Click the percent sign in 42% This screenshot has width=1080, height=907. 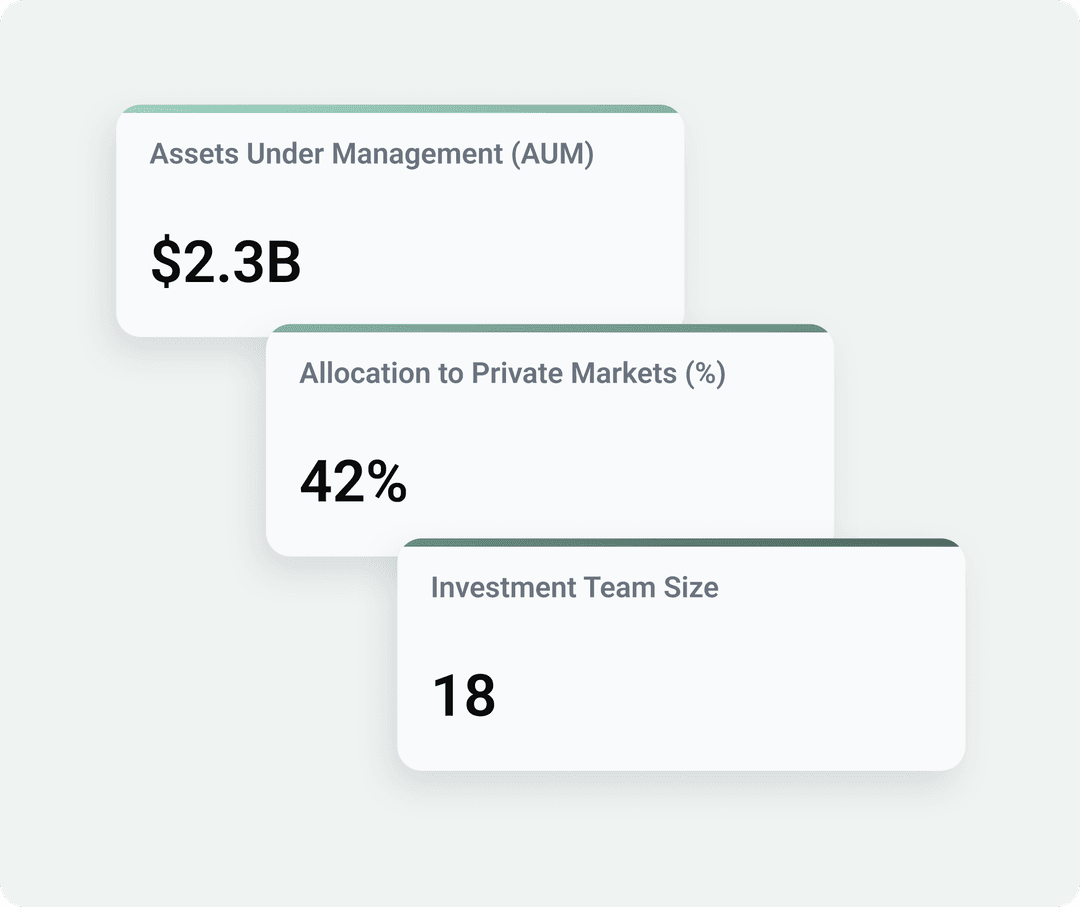pos(384,482)
